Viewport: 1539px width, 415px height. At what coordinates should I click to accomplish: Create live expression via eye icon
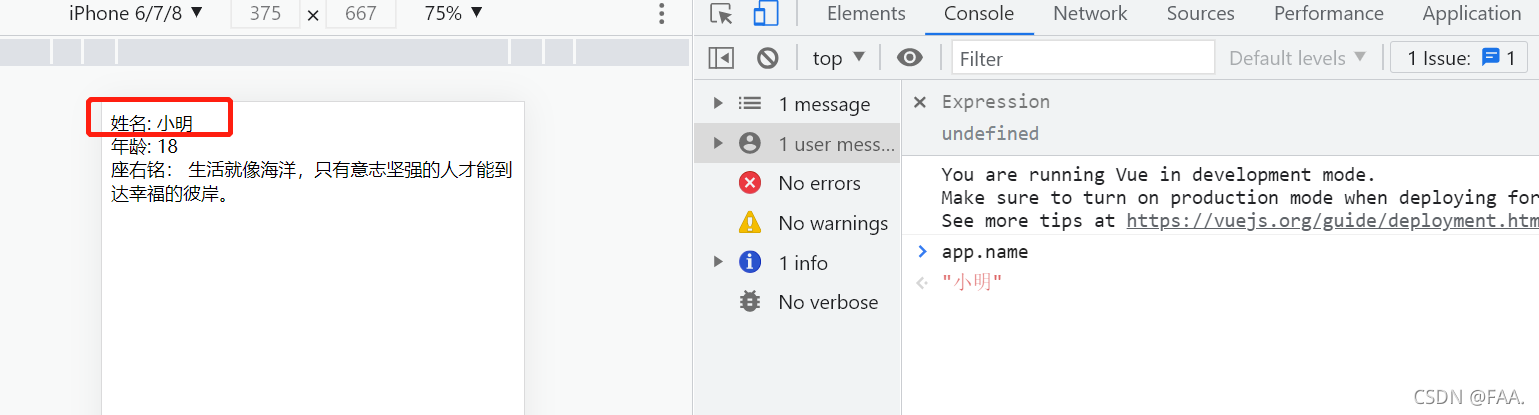tap(910, 58)
